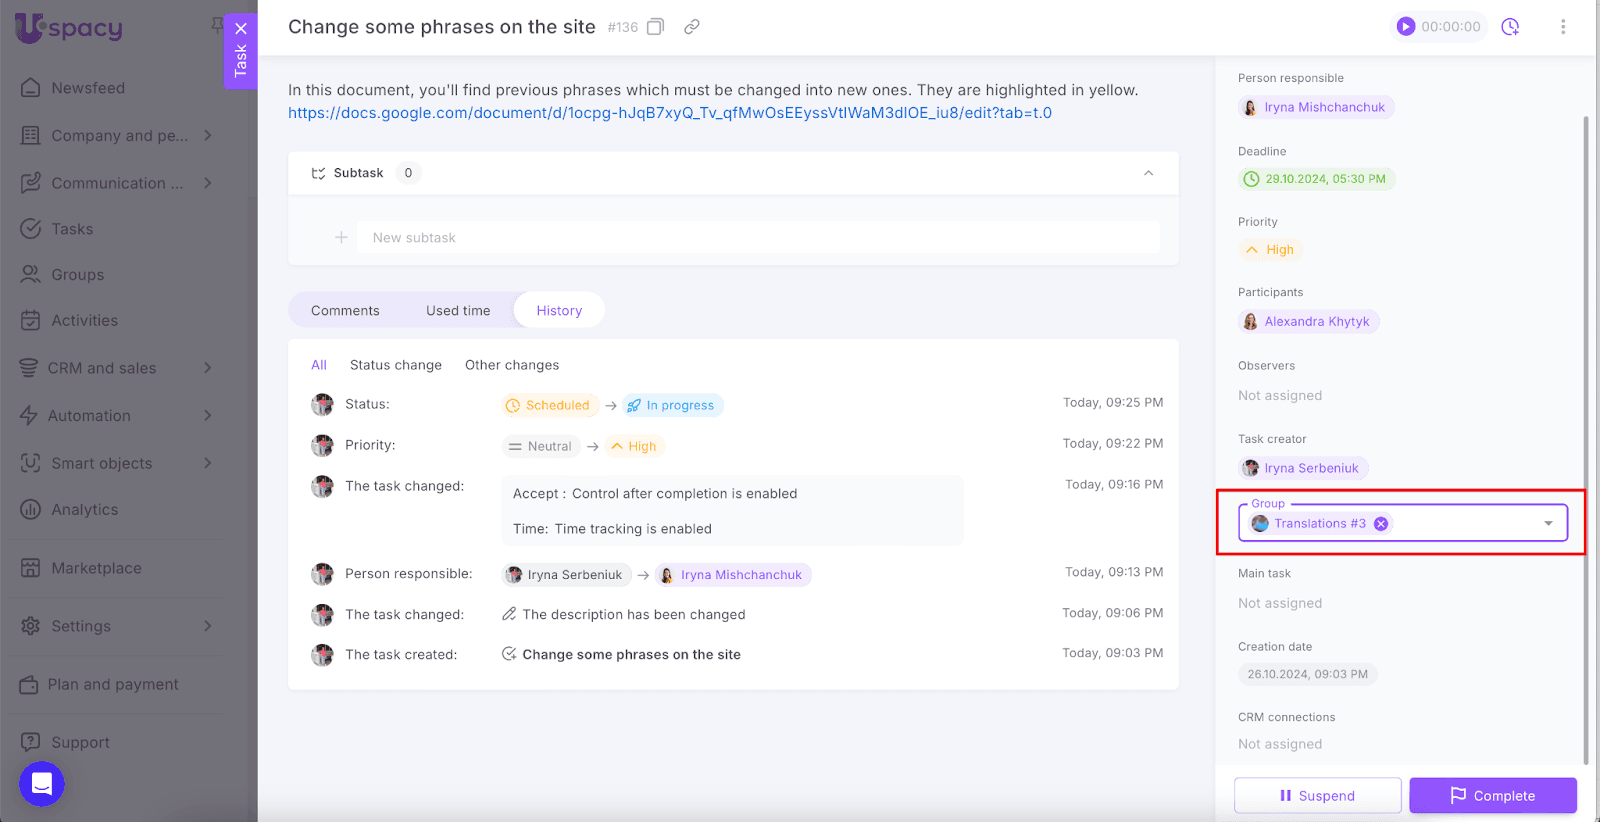Open the clock-plus add time icon
This screenshot has height=822, width=1600.
tap(1510, 27)
